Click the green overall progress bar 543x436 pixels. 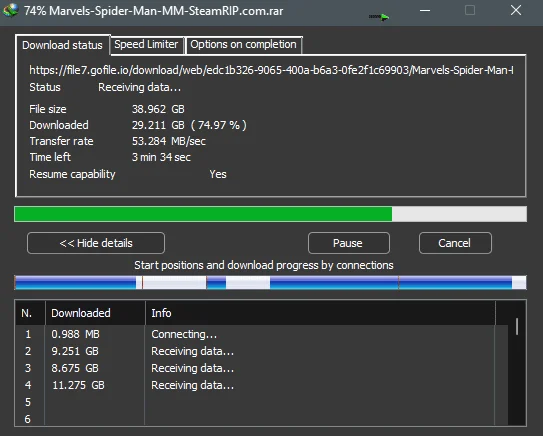tap(270, 214)
